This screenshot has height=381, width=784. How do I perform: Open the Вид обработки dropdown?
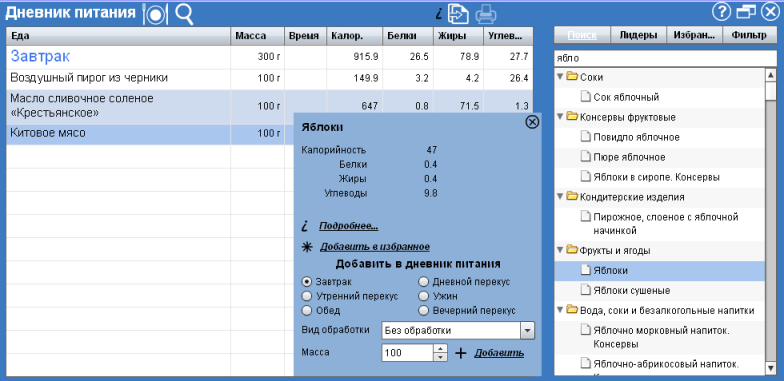pyautogui.click(x=527, y=330)
